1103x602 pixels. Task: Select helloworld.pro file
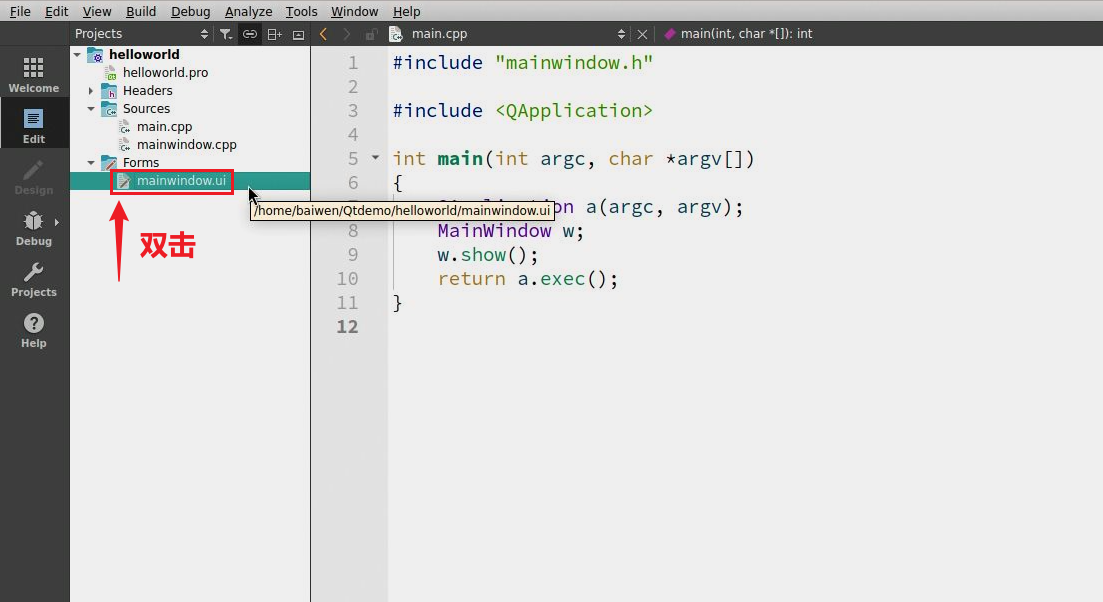click(x=165, y=73)
